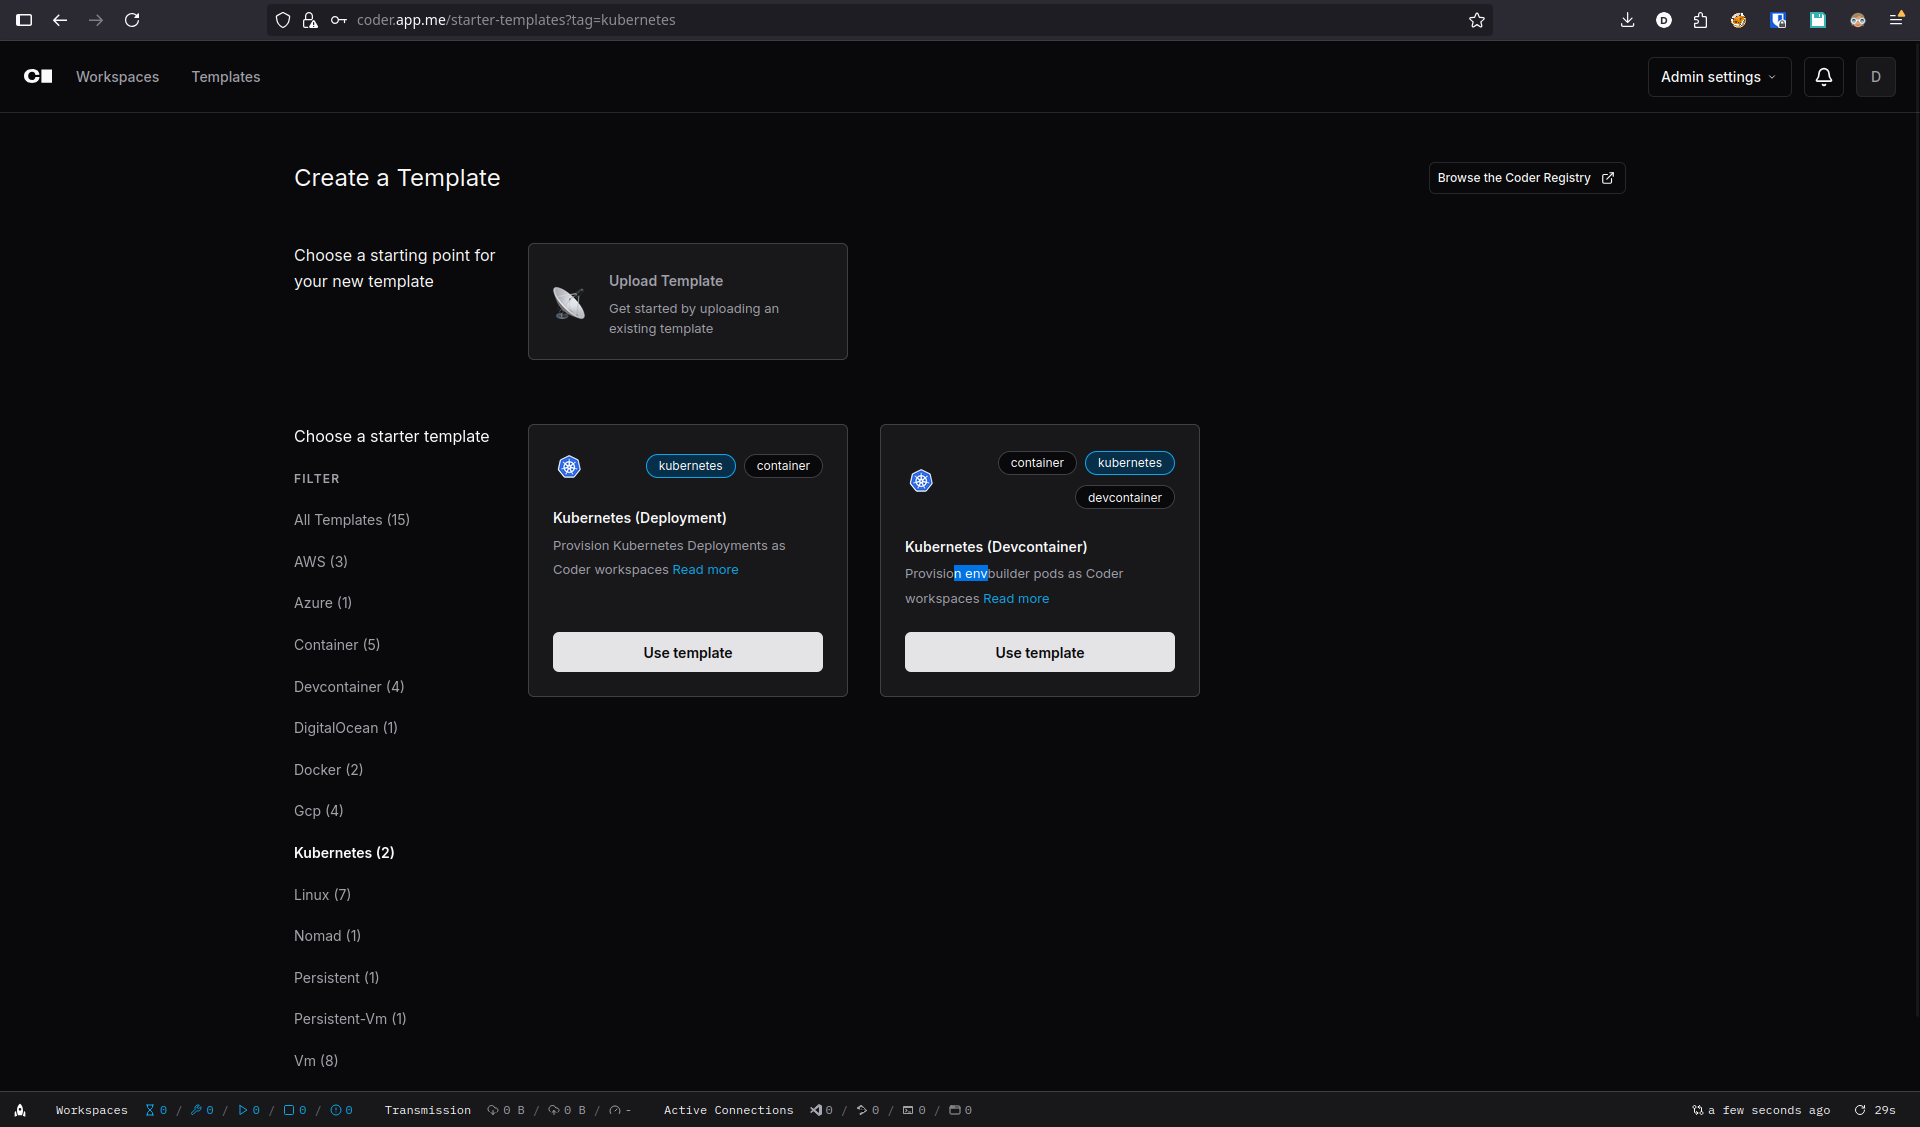Open the browser hamburger menu
Screen dimensions: 1920x1127
(x=1898, y=20)
